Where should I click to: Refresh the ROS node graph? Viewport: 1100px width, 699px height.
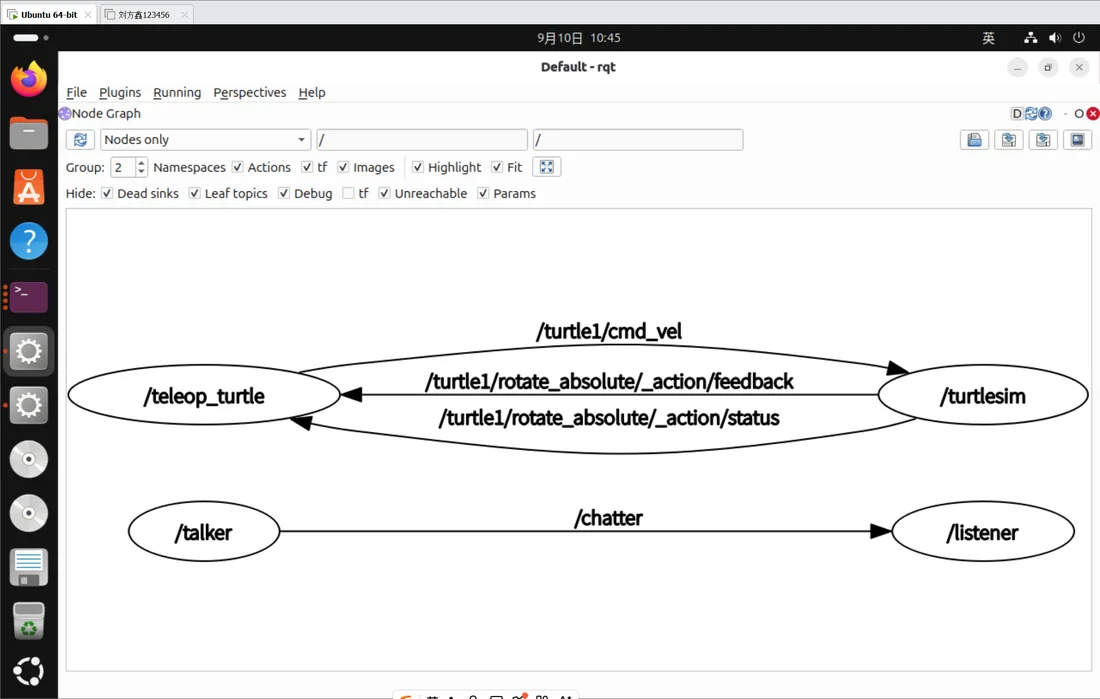pos(80,140)
